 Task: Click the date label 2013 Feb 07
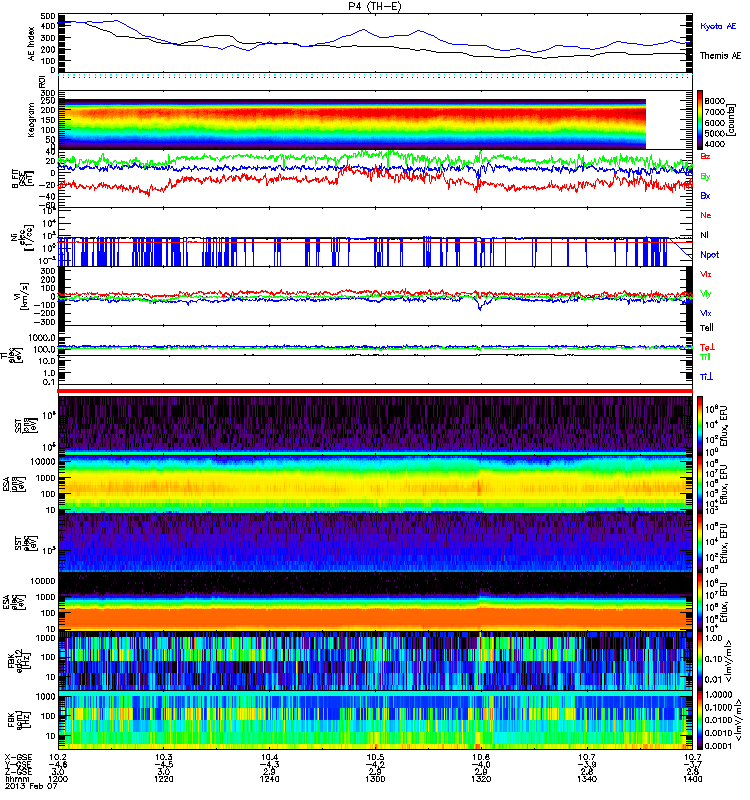(x=32, y=786)
